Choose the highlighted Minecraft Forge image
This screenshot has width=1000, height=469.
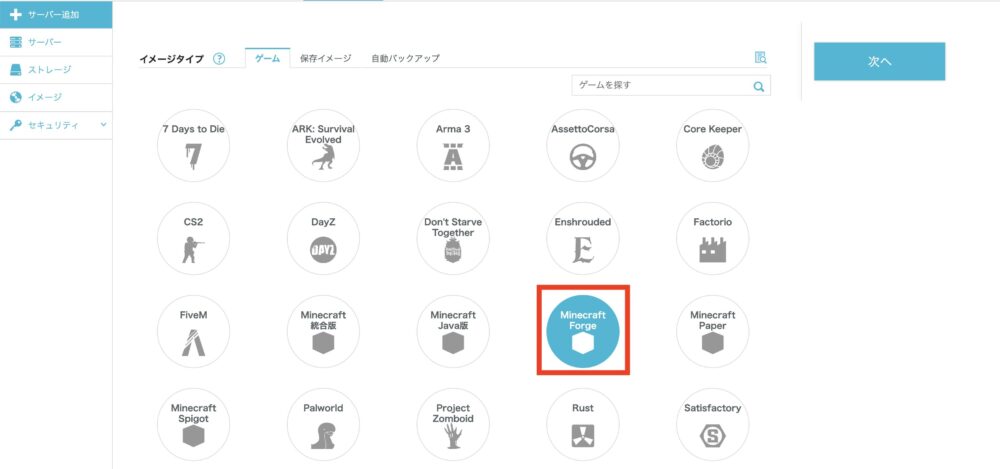583,331
